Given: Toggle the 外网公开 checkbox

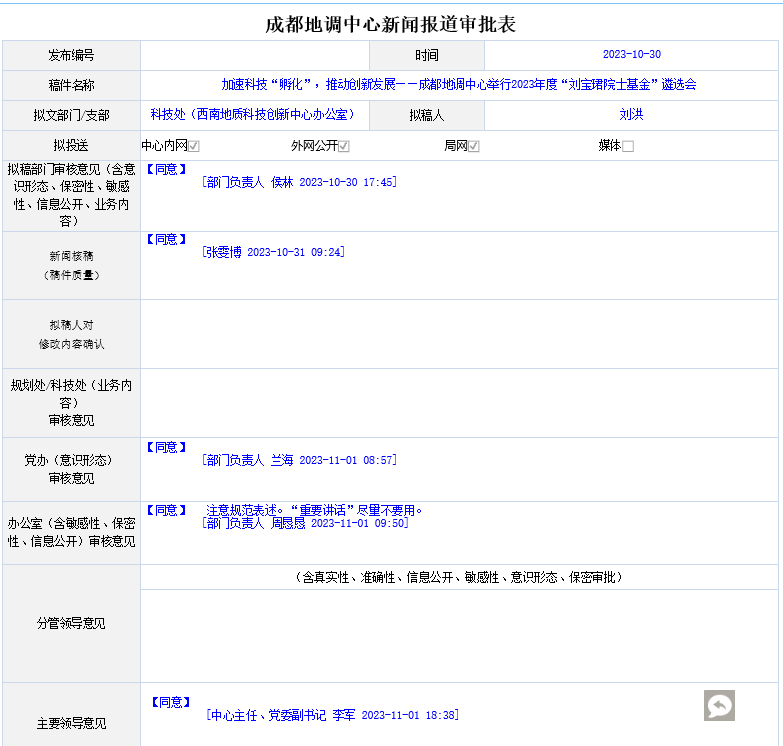Looking at the screenshot, I should tap(344, 146).
